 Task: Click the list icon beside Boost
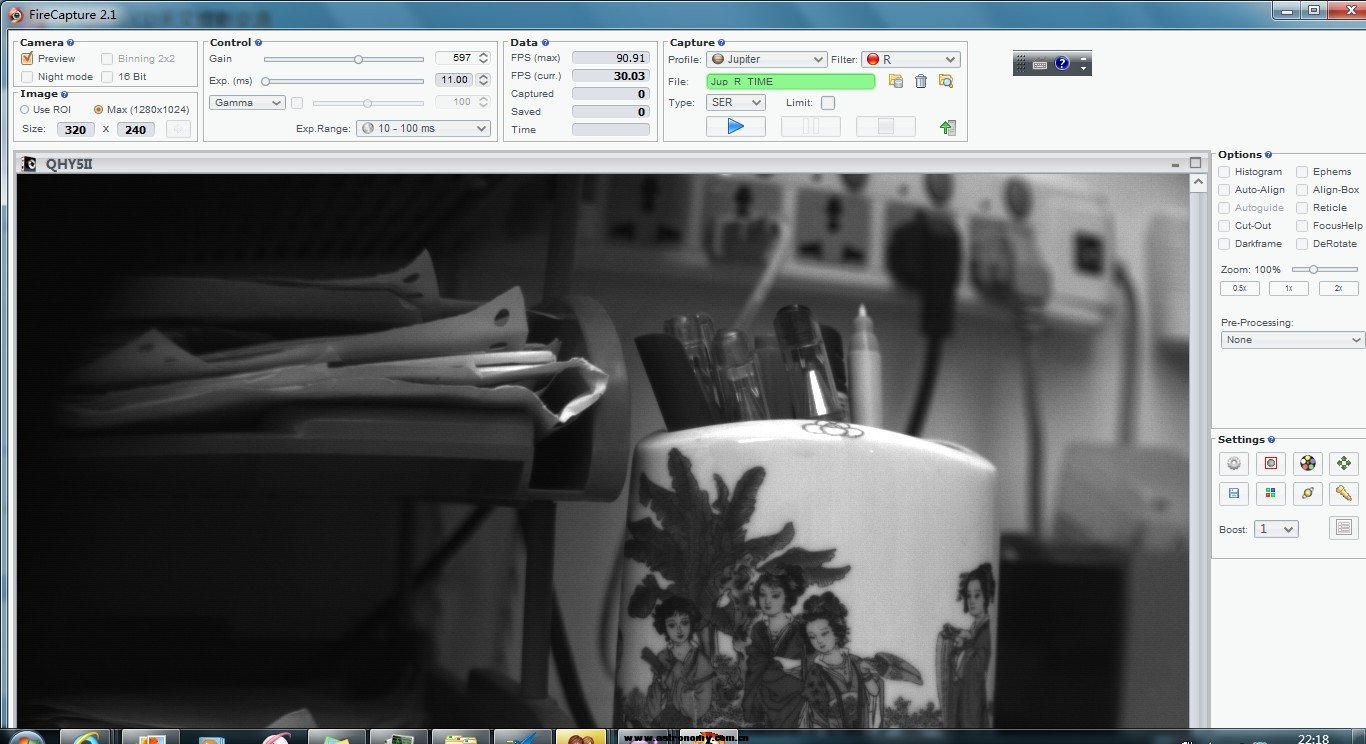(1343, 528)
